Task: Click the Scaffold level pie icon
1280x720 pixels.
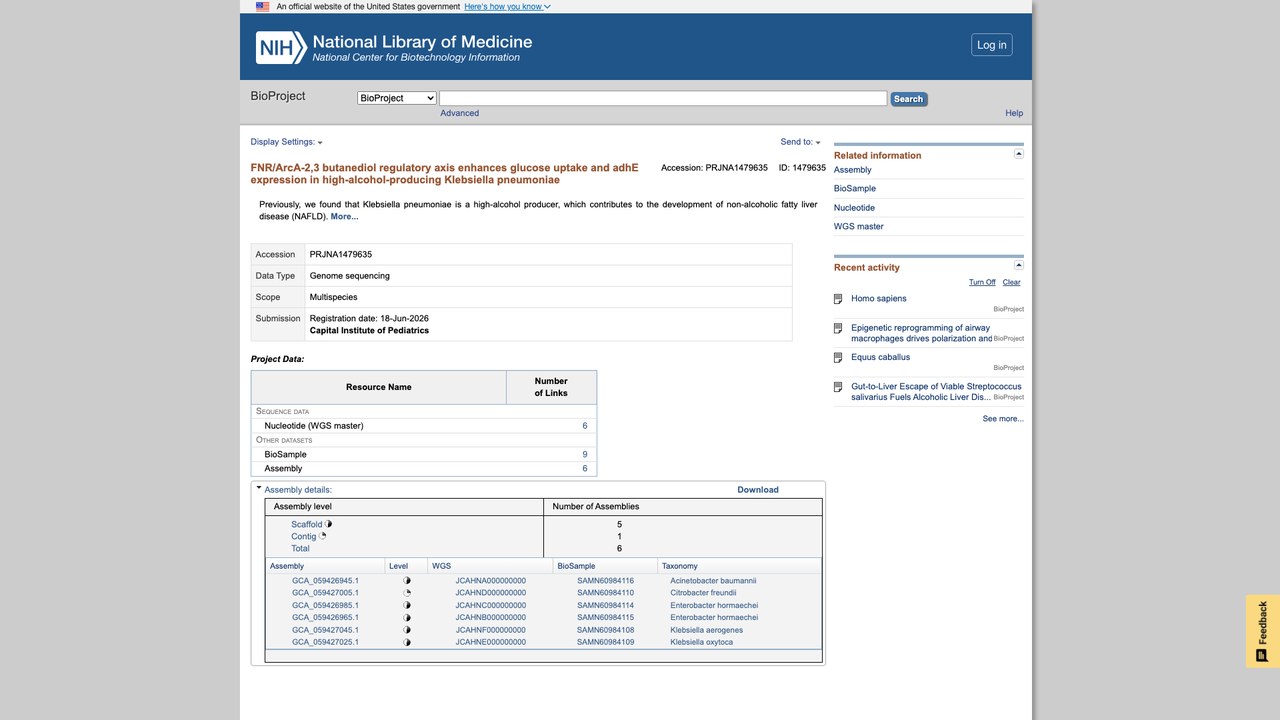Action: coord(329,524)
